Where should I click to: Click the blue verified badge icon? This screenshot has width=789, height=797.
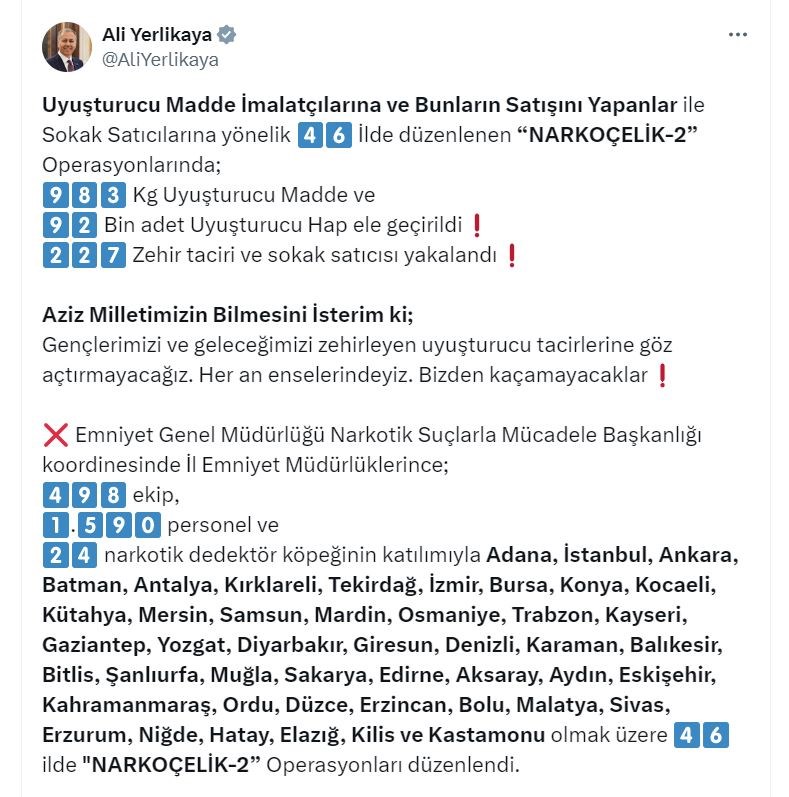tap(226, 35)
